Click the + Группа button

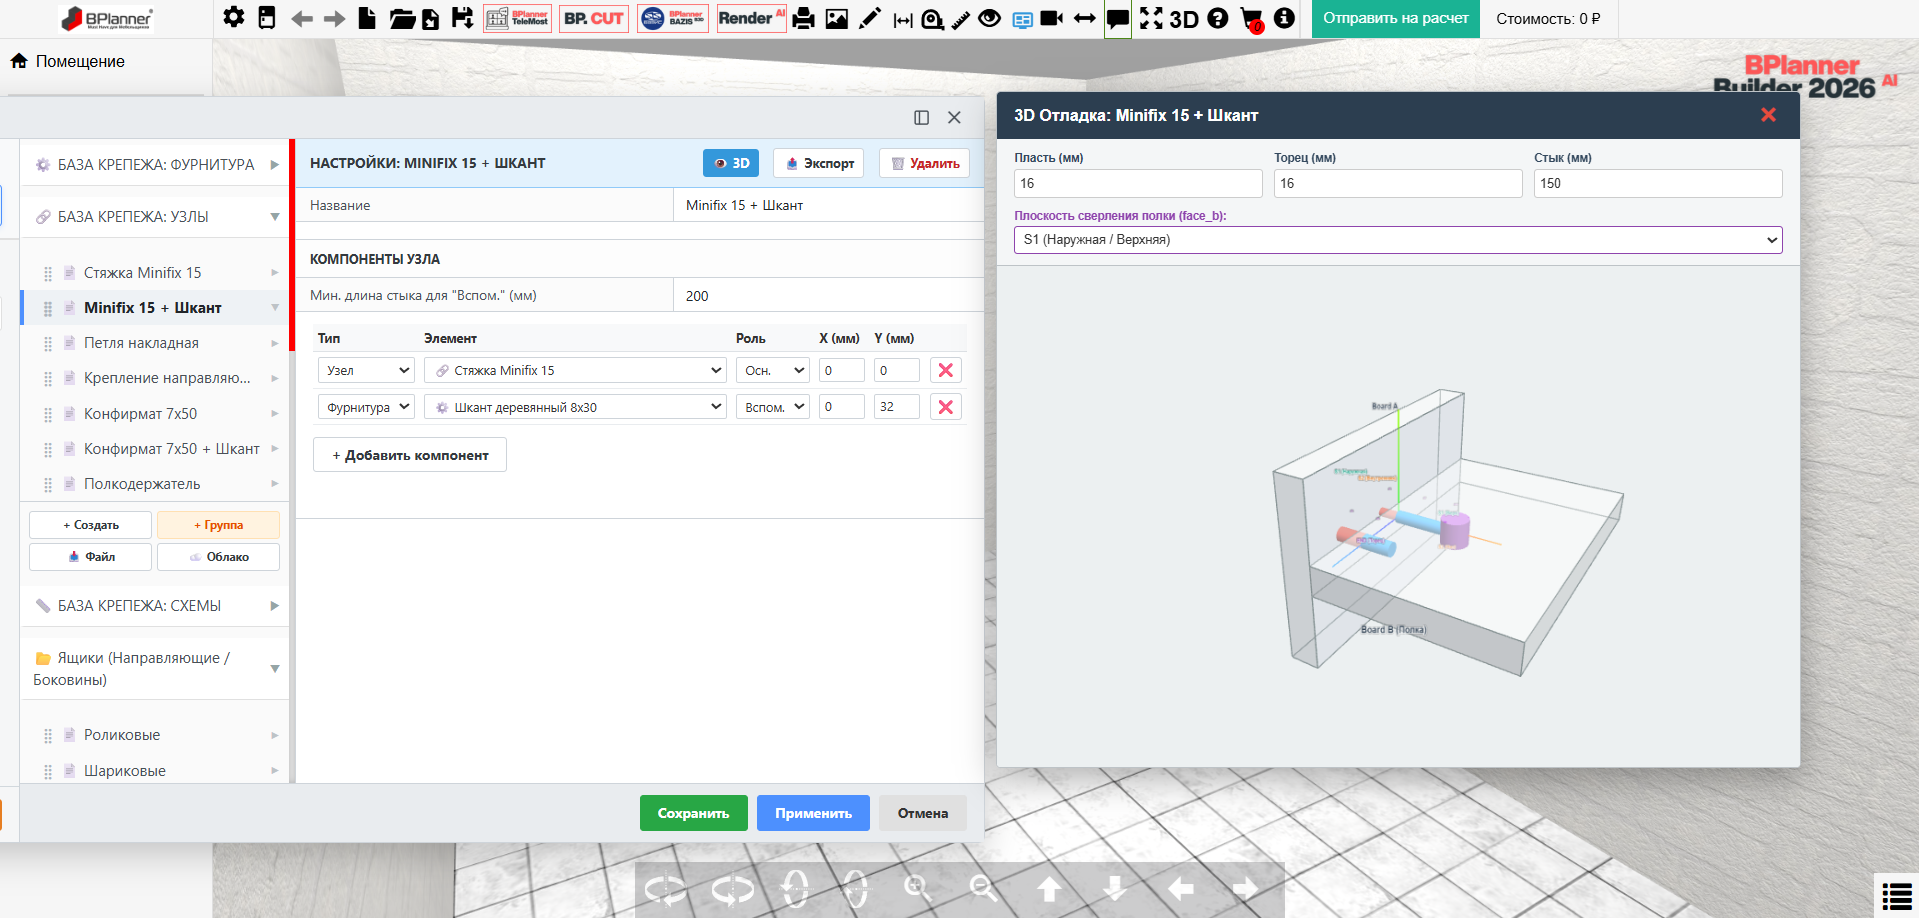(x=218, y=525)
